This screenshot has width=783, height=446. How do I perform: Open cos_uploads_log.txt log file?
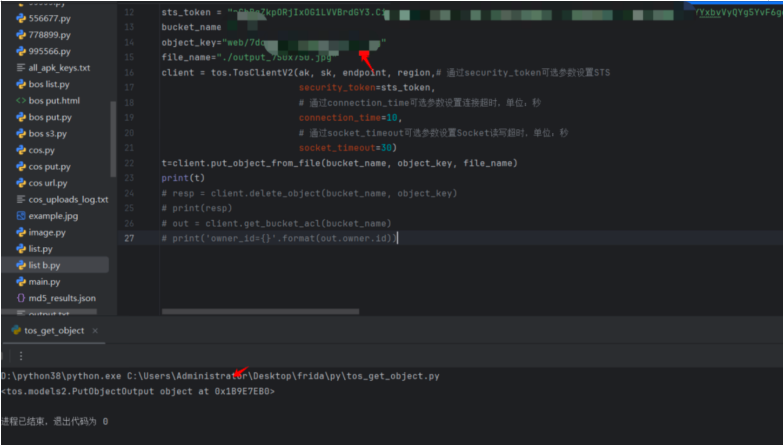pyautogui.click(x=68, y=199)
